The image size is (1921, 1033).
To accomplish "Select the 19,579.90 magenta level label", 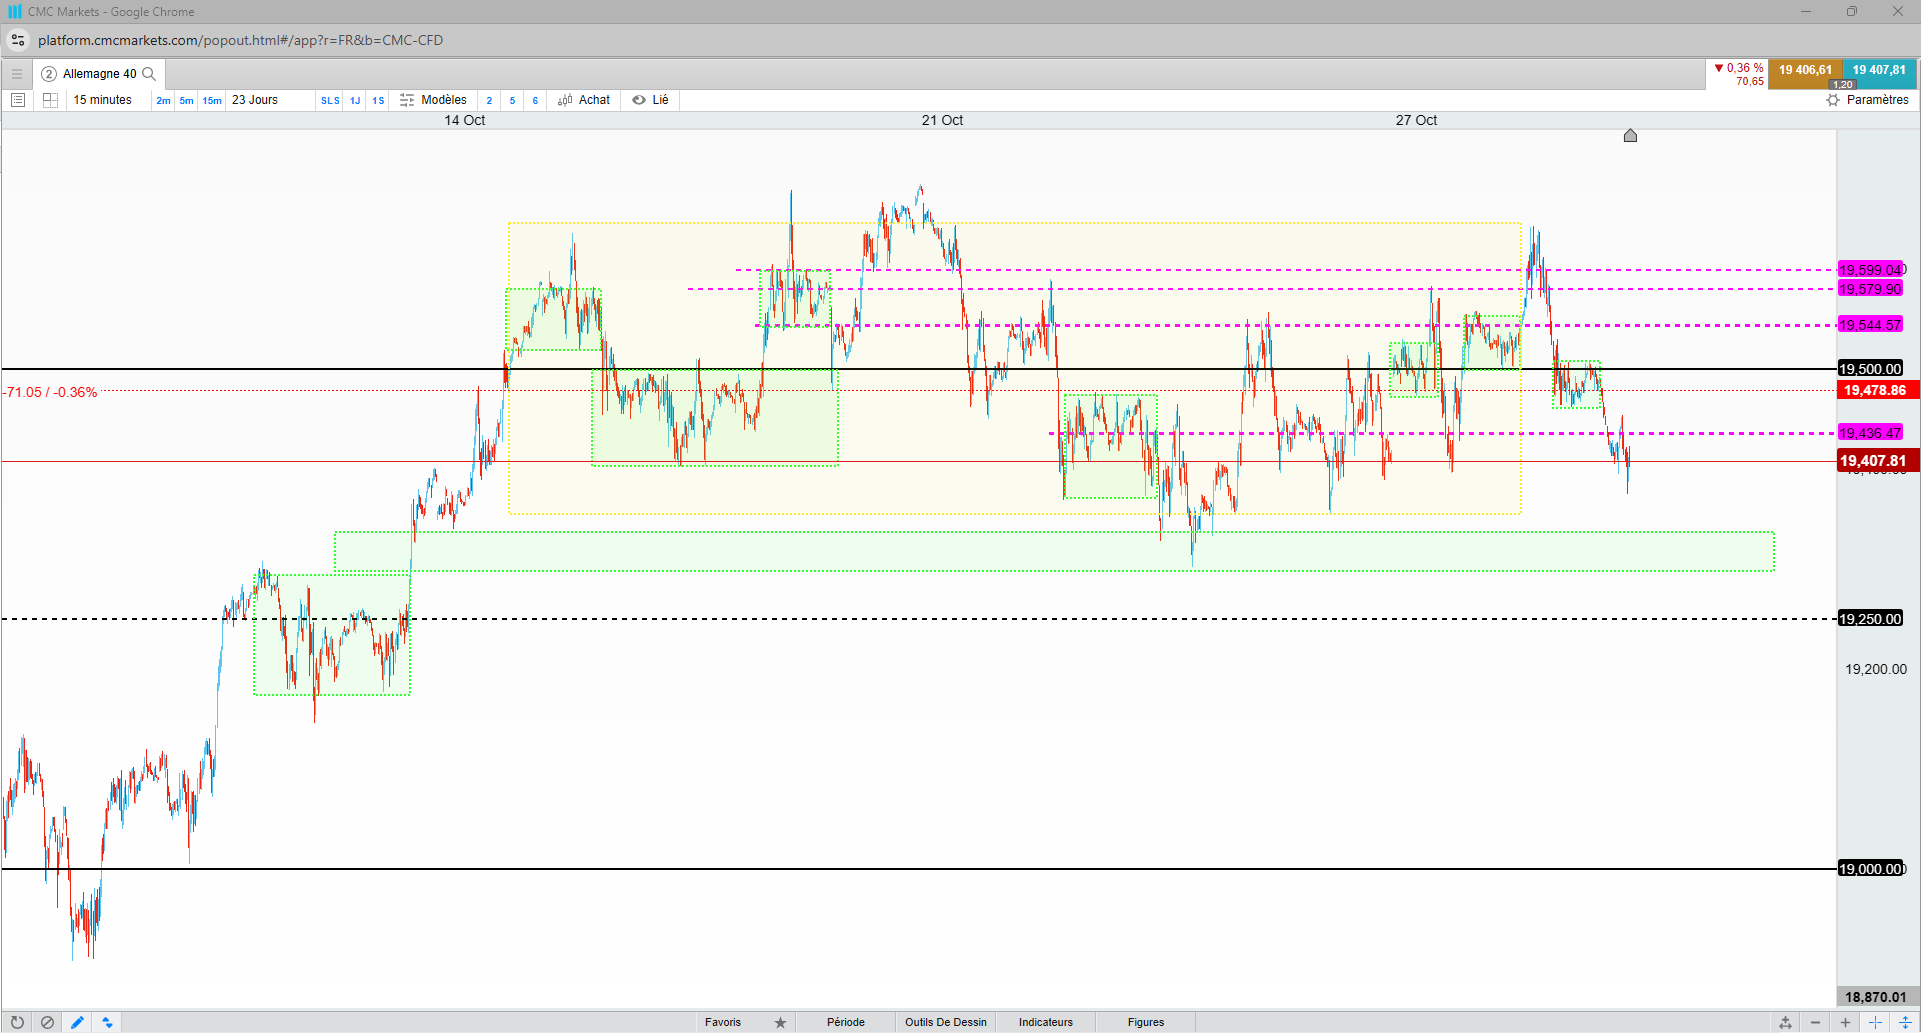I will 1870,289.
